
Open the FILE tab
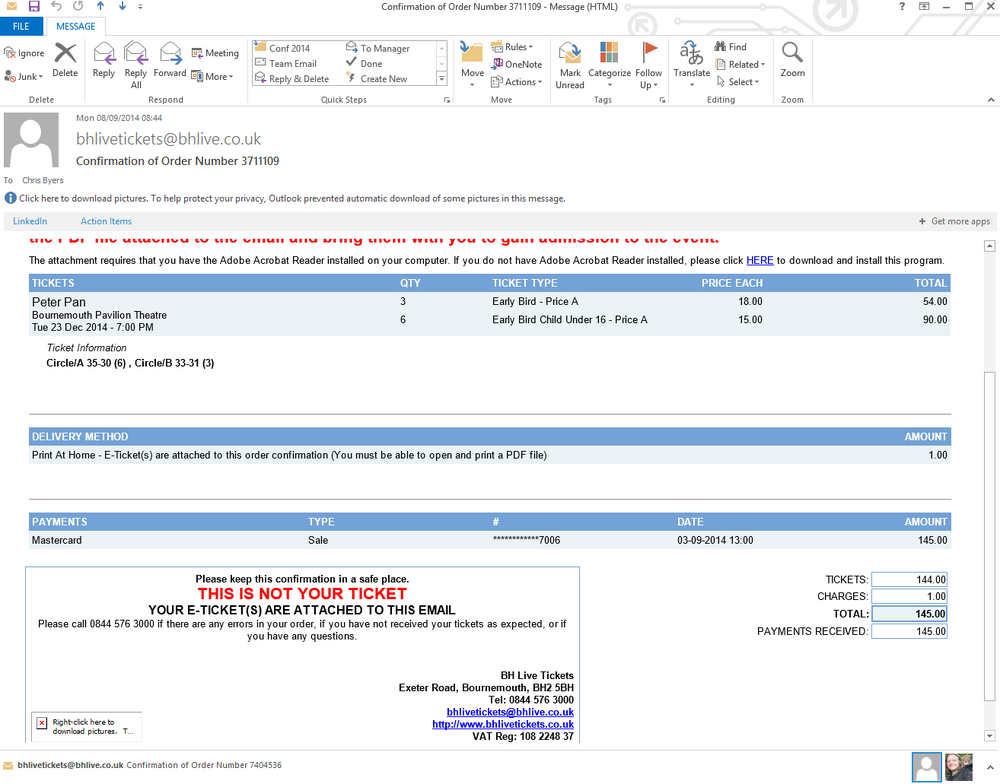(x=21, y=26)
